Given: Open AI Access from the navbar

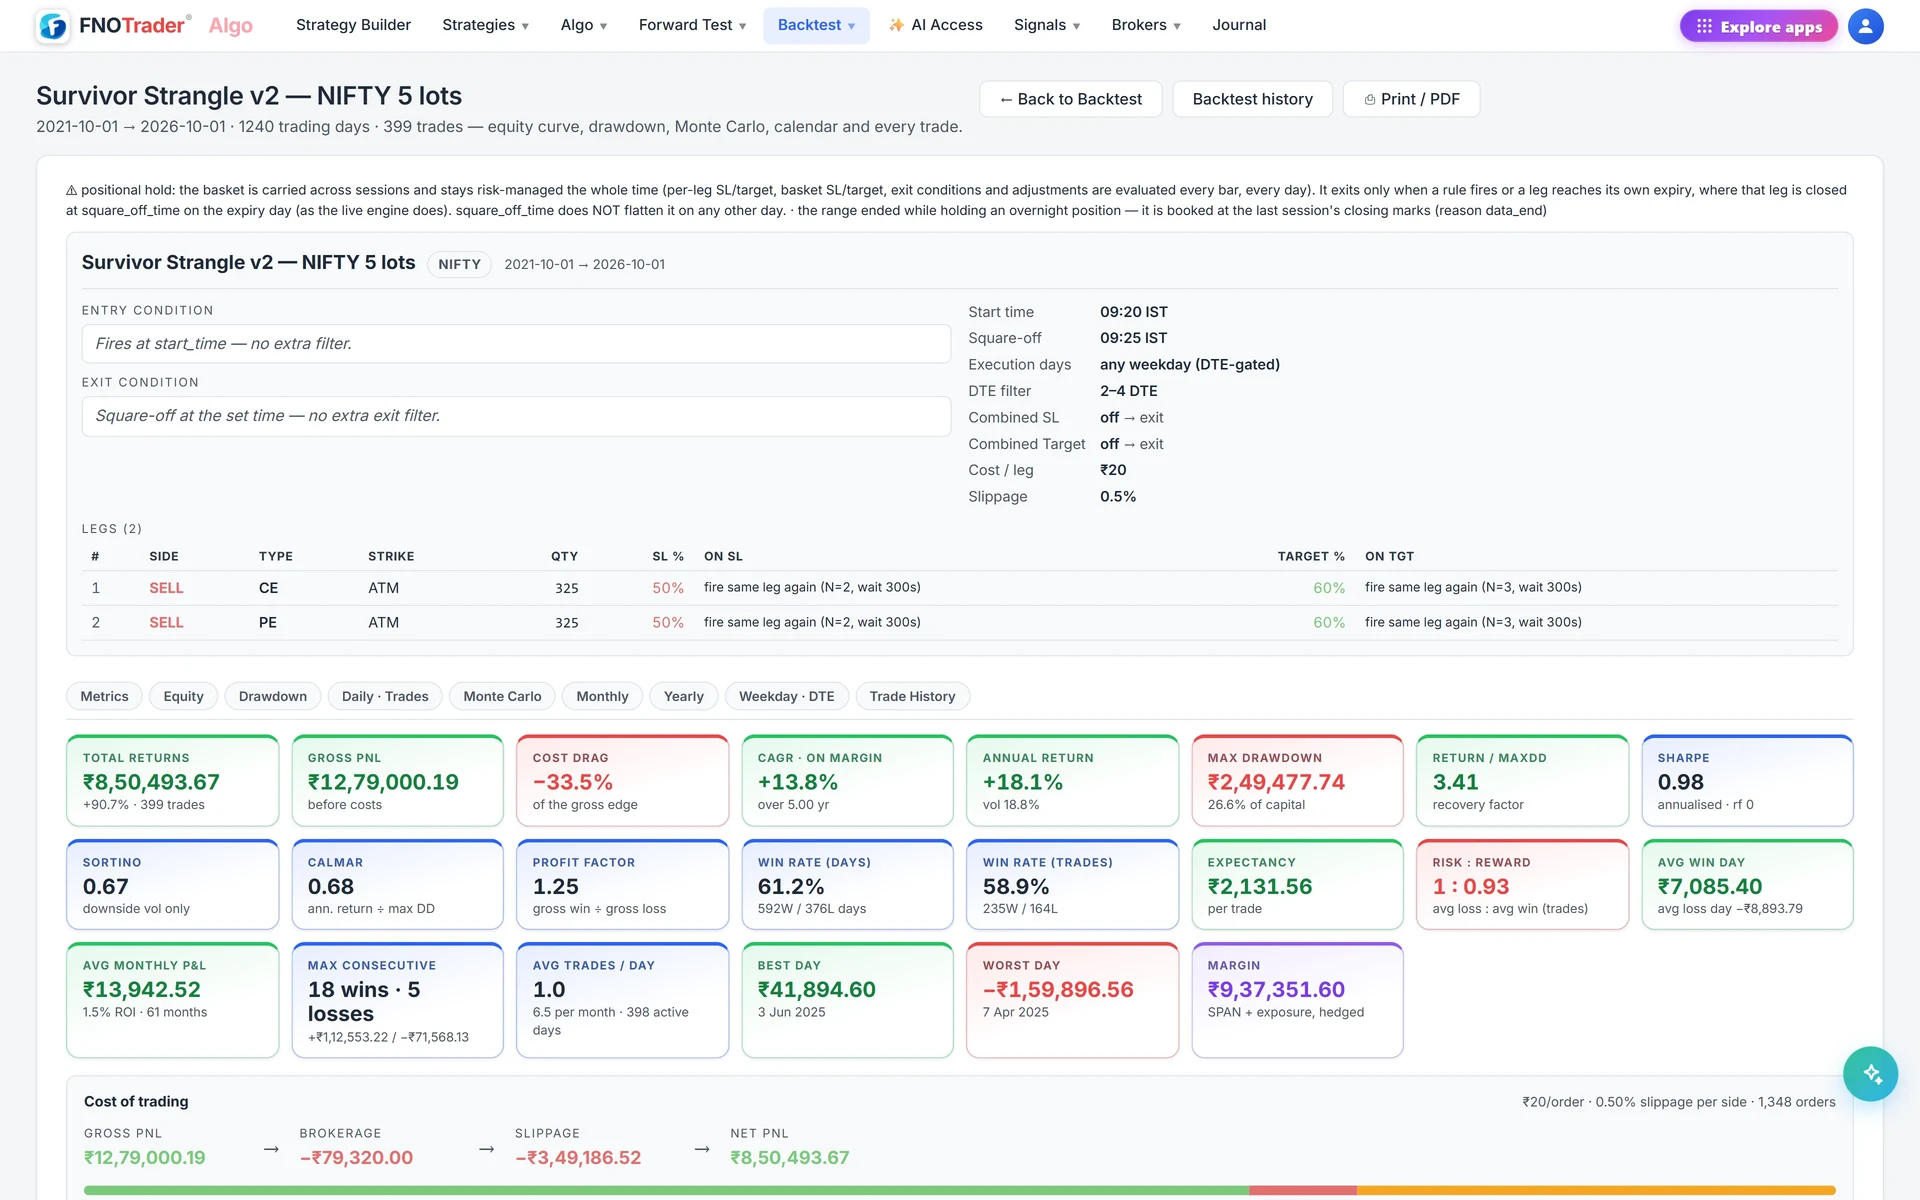Looking at the screenshot, I should point(935,25).
